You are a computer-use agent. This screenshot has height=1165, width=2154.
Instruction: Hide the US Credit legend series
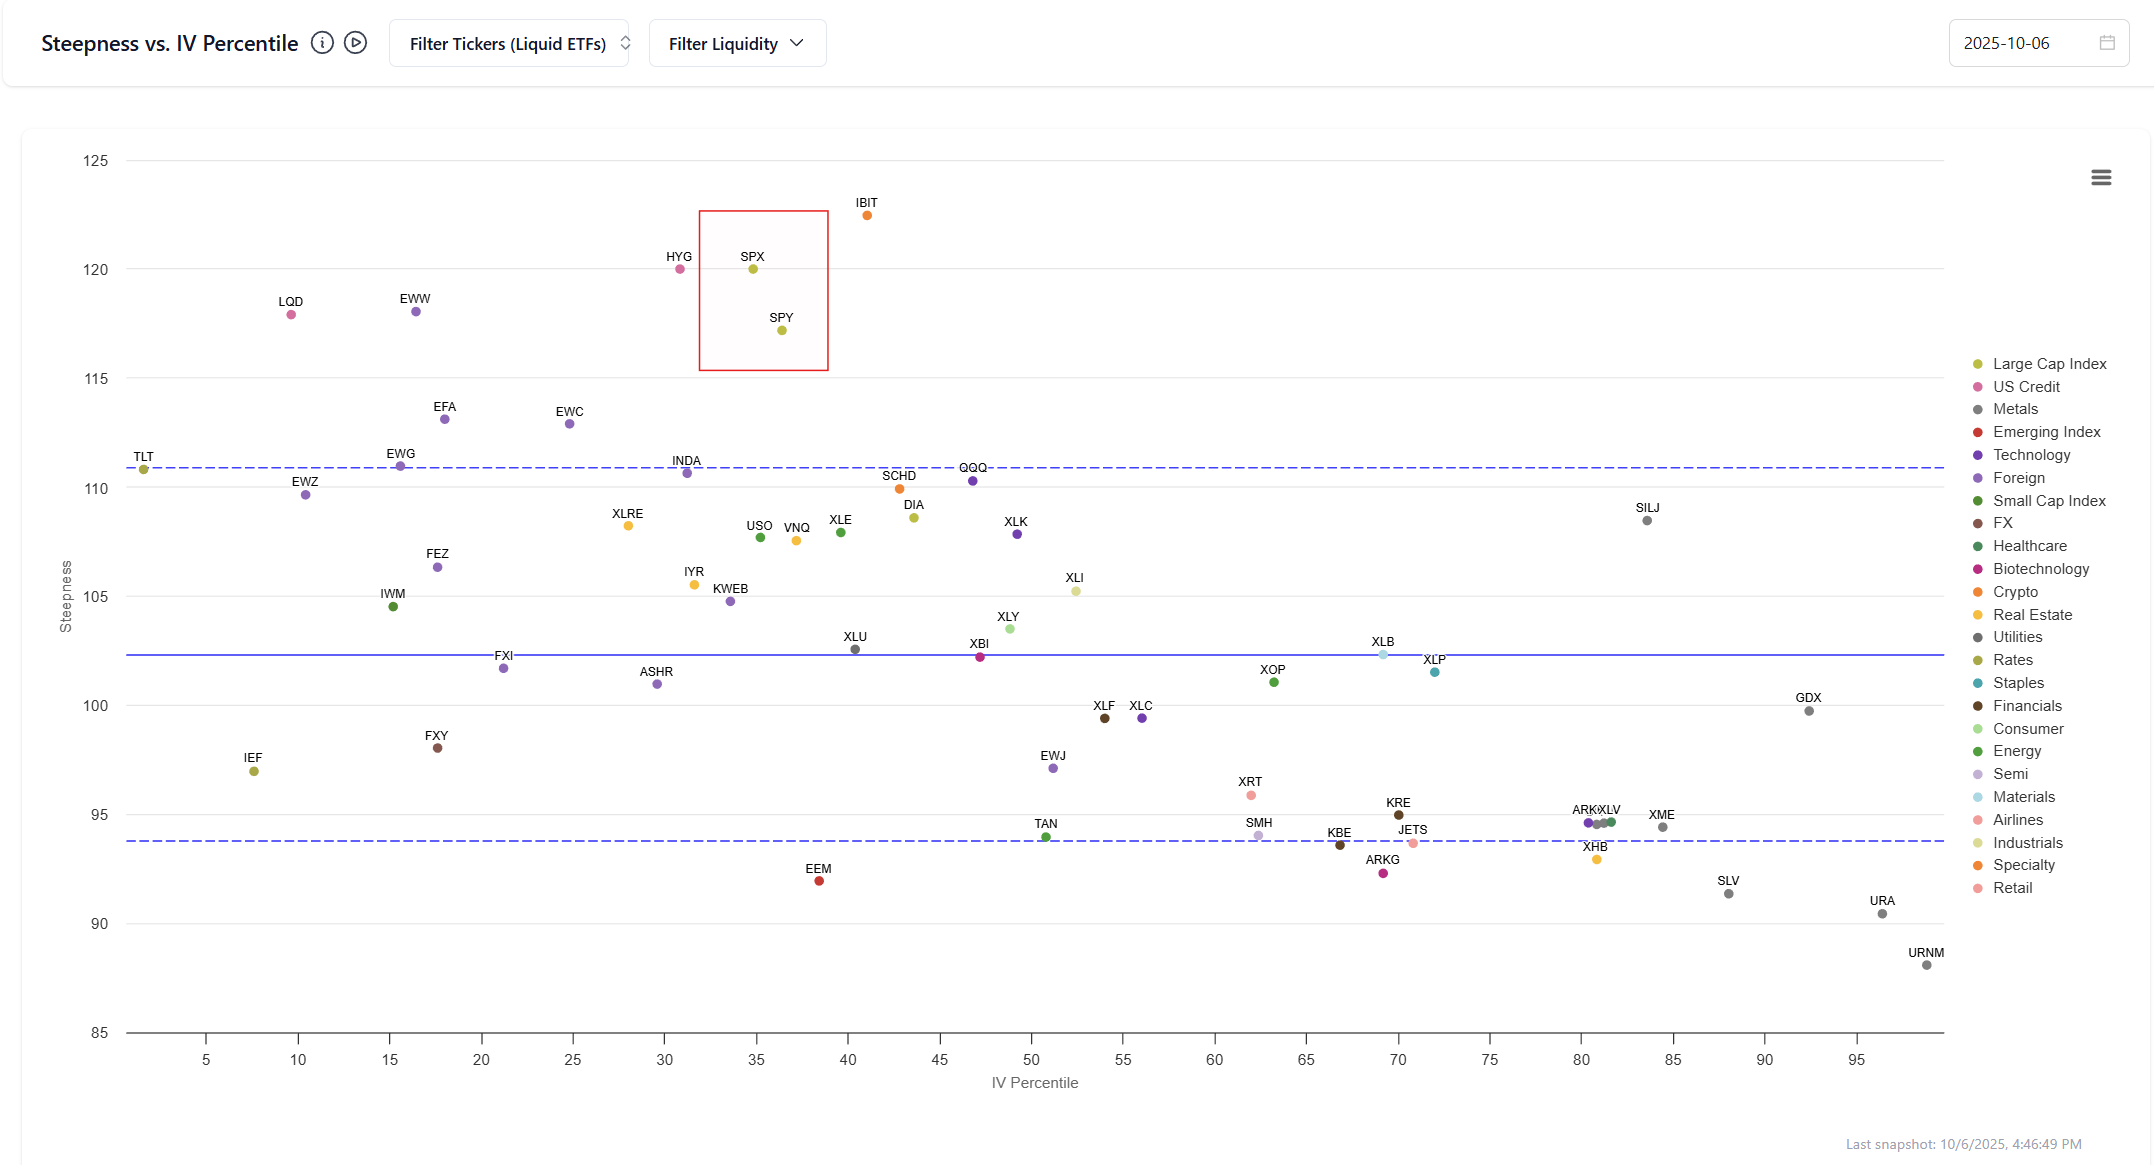(2026, 387)
